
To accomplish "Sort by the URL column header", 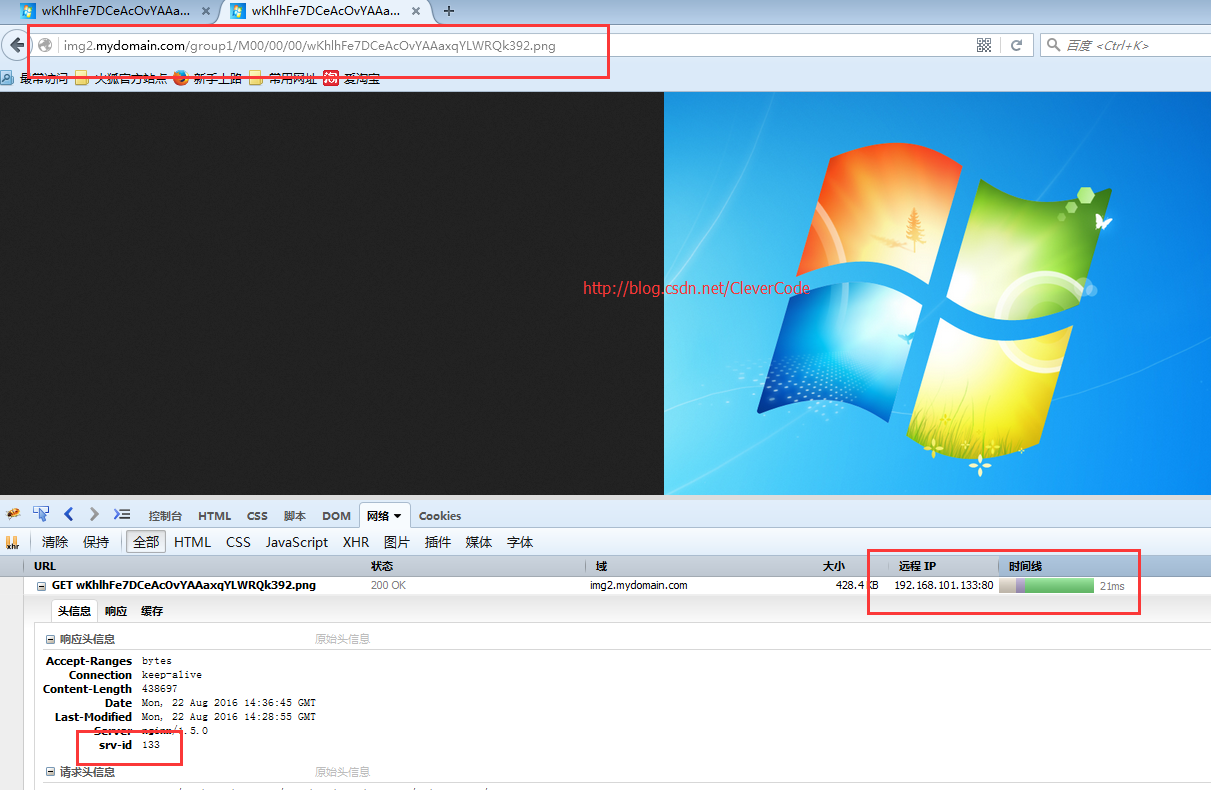I will tap(195, 566).
